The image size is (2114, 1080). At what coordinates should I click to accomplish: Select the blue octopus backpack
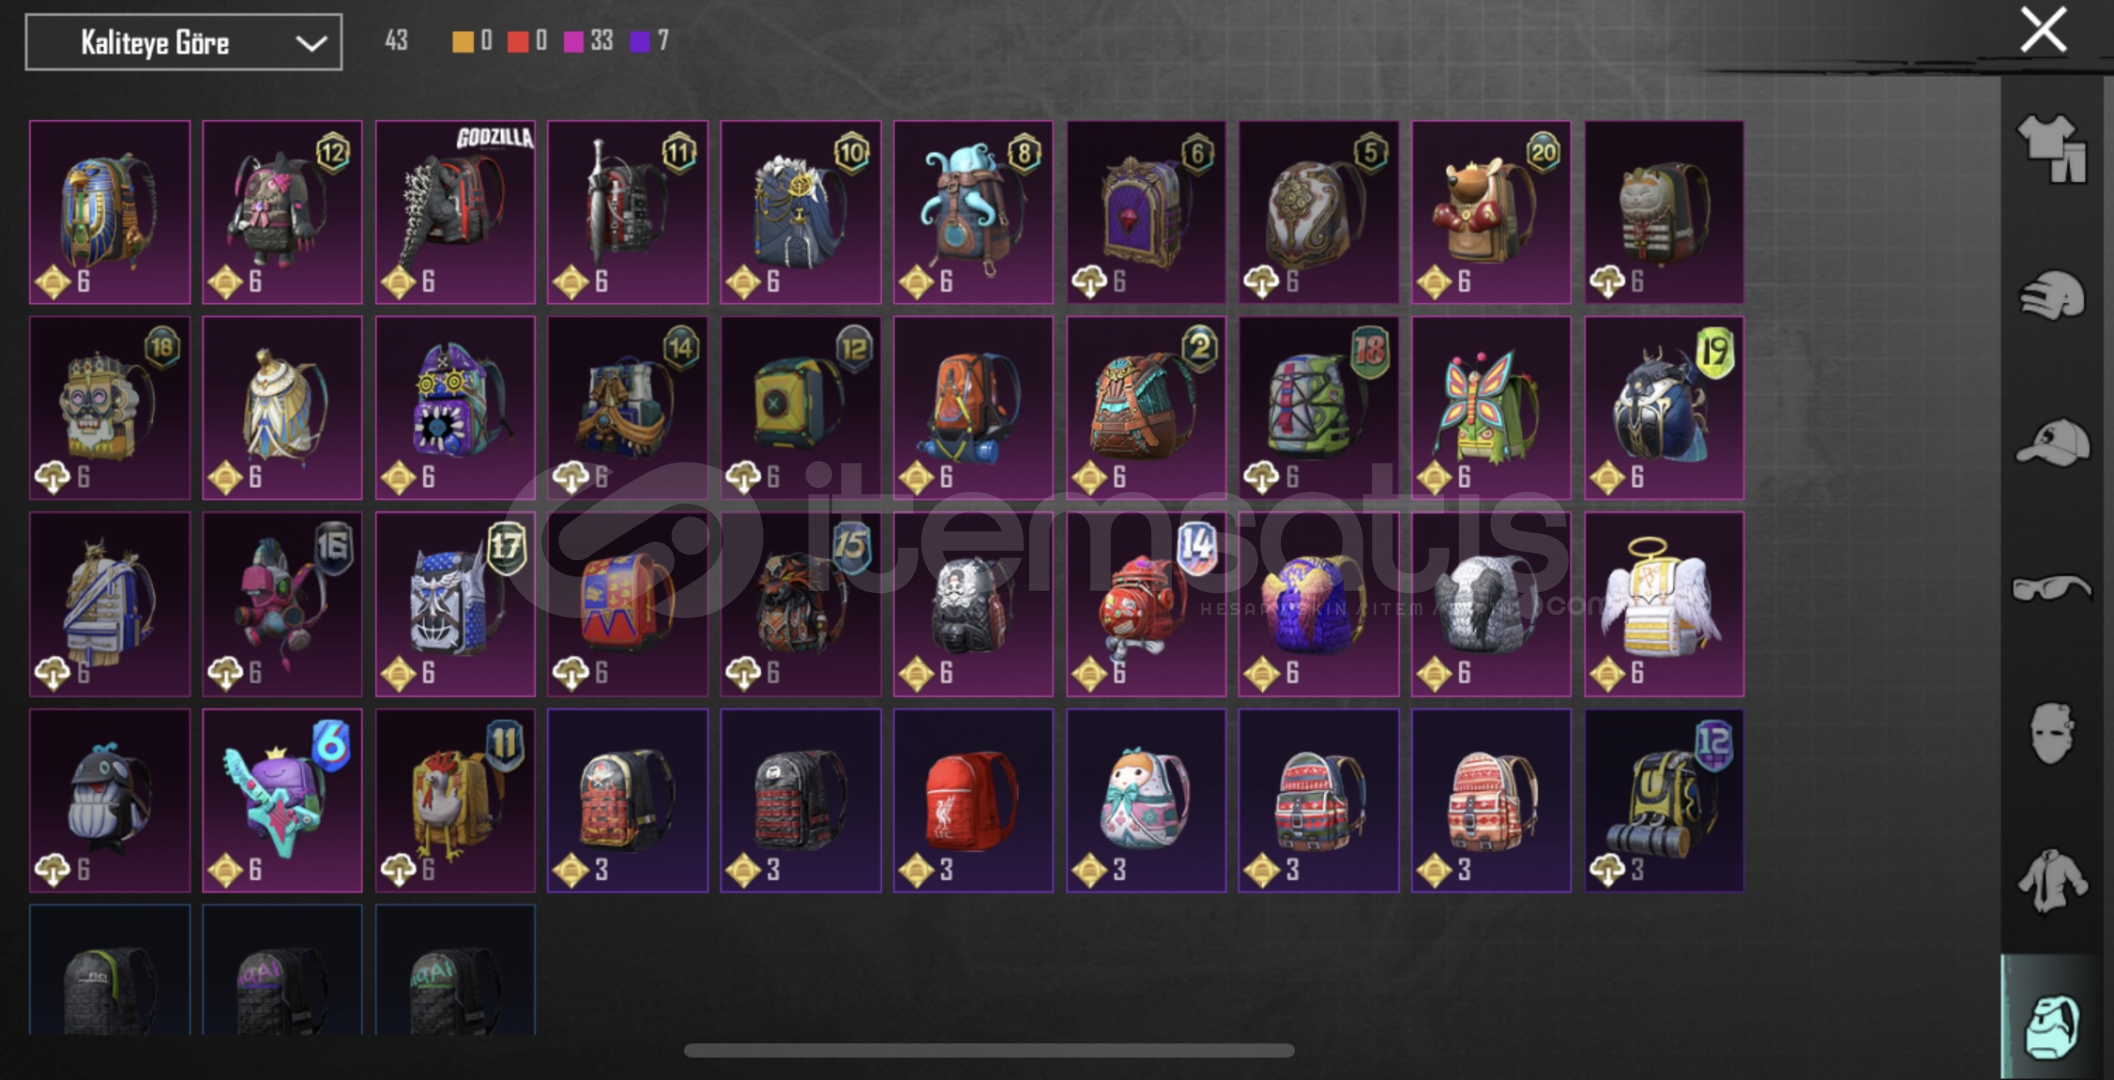(973, 212)
